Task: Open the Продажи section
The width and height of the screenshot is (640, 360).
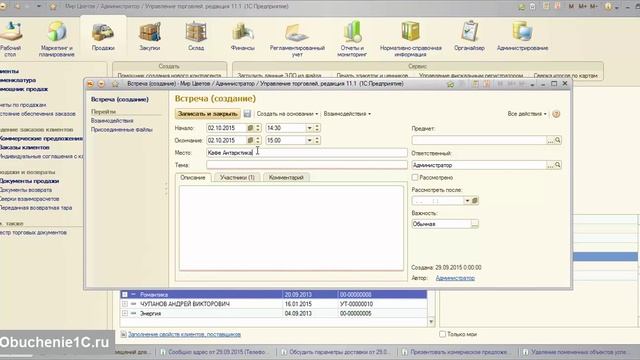Action: pos(103,37)
